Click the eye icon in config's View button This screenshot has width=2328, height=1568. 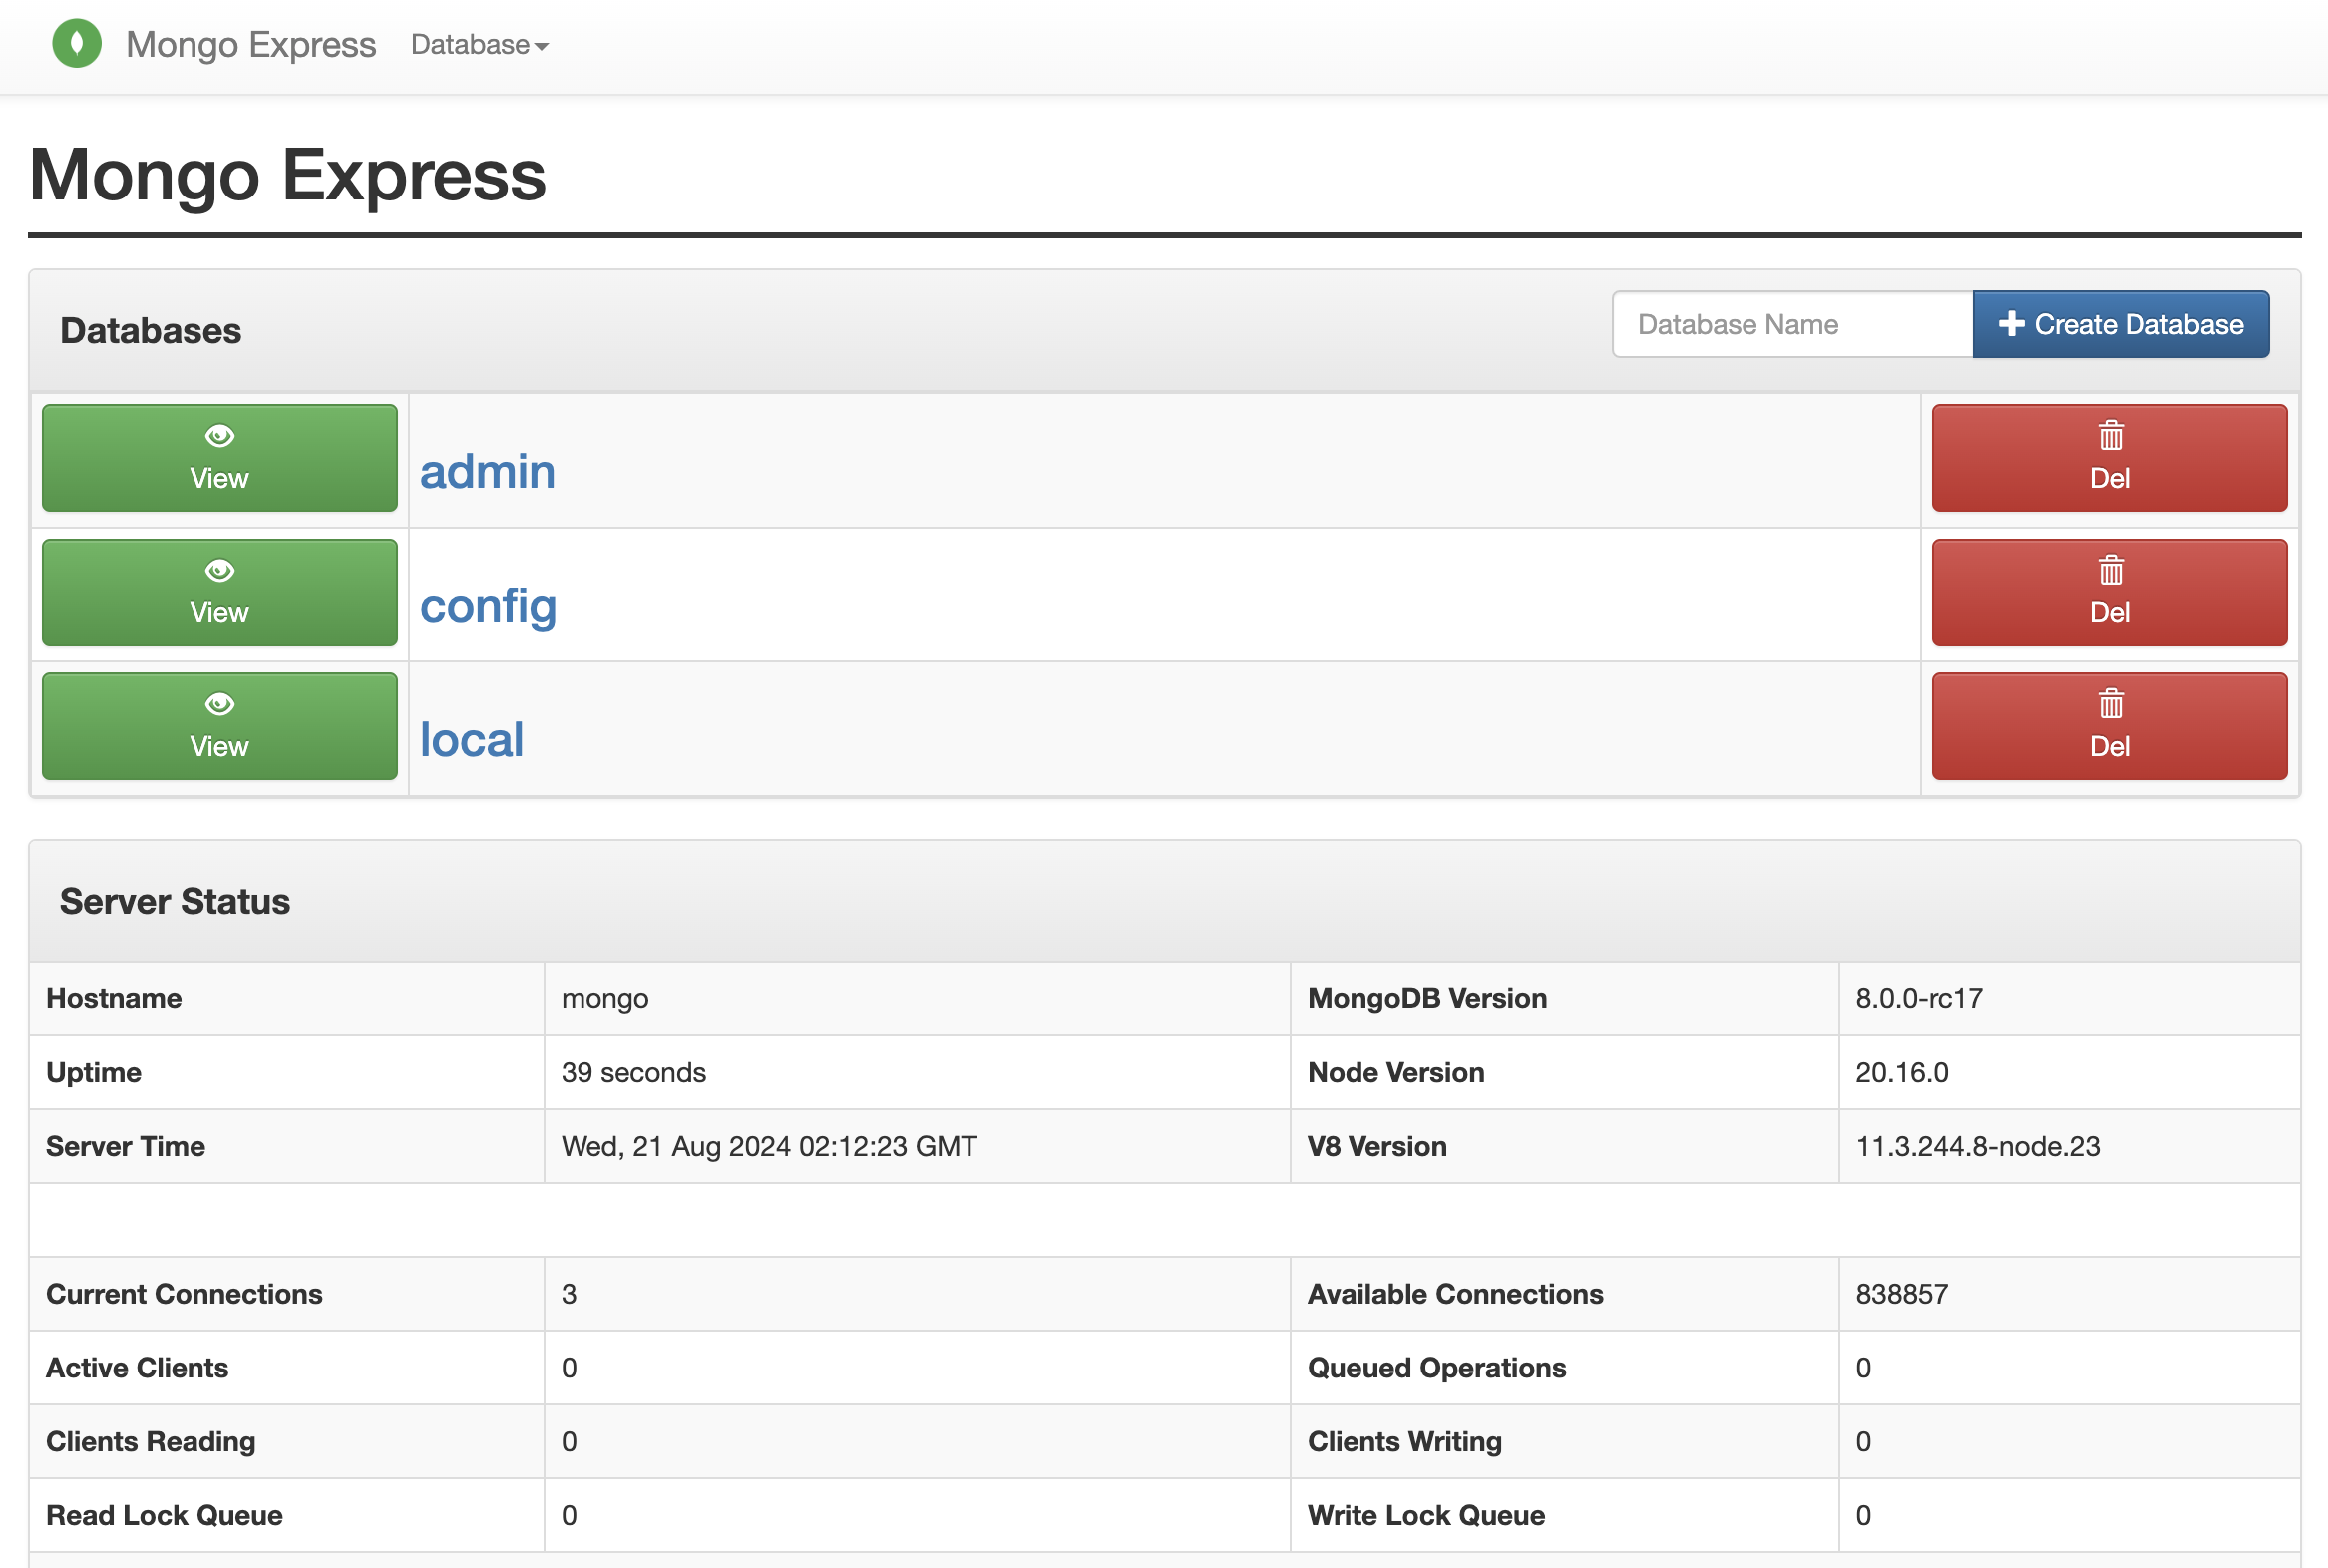tap(219, 570)
